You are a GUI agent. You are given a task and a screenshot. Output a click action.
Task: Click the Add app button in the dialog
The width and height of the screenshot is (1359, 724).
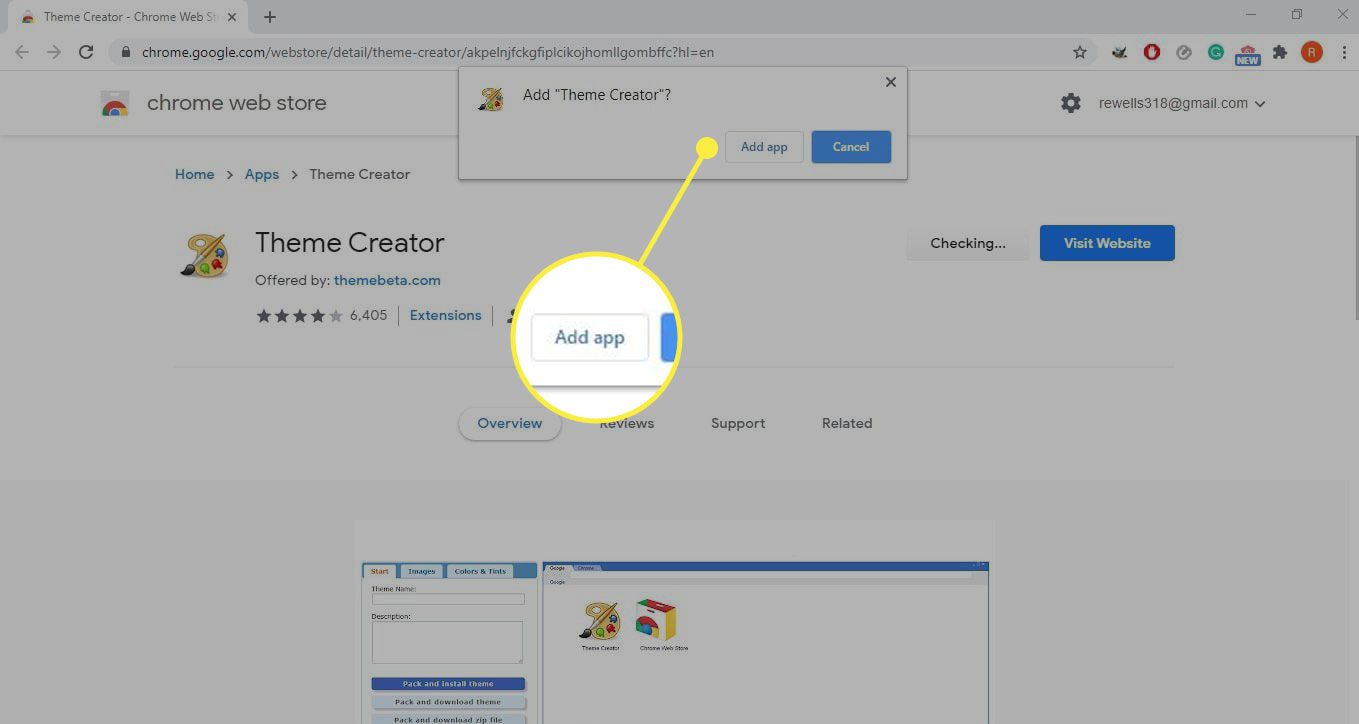[x=764, y=147]
